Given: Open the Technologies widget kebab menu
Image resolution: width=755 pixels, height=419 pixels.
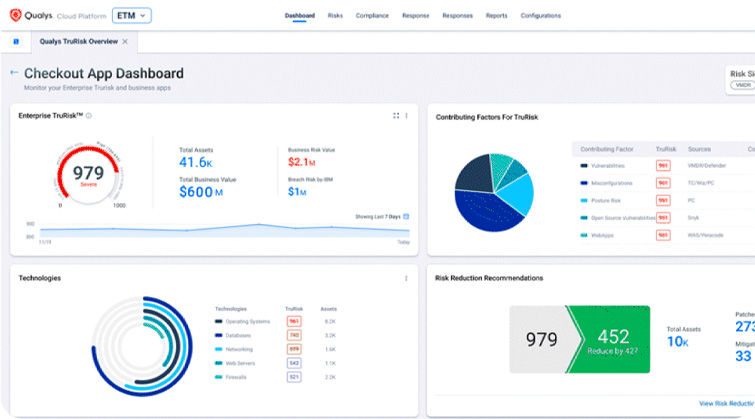Looking at the screenshot, I should 406,278.
